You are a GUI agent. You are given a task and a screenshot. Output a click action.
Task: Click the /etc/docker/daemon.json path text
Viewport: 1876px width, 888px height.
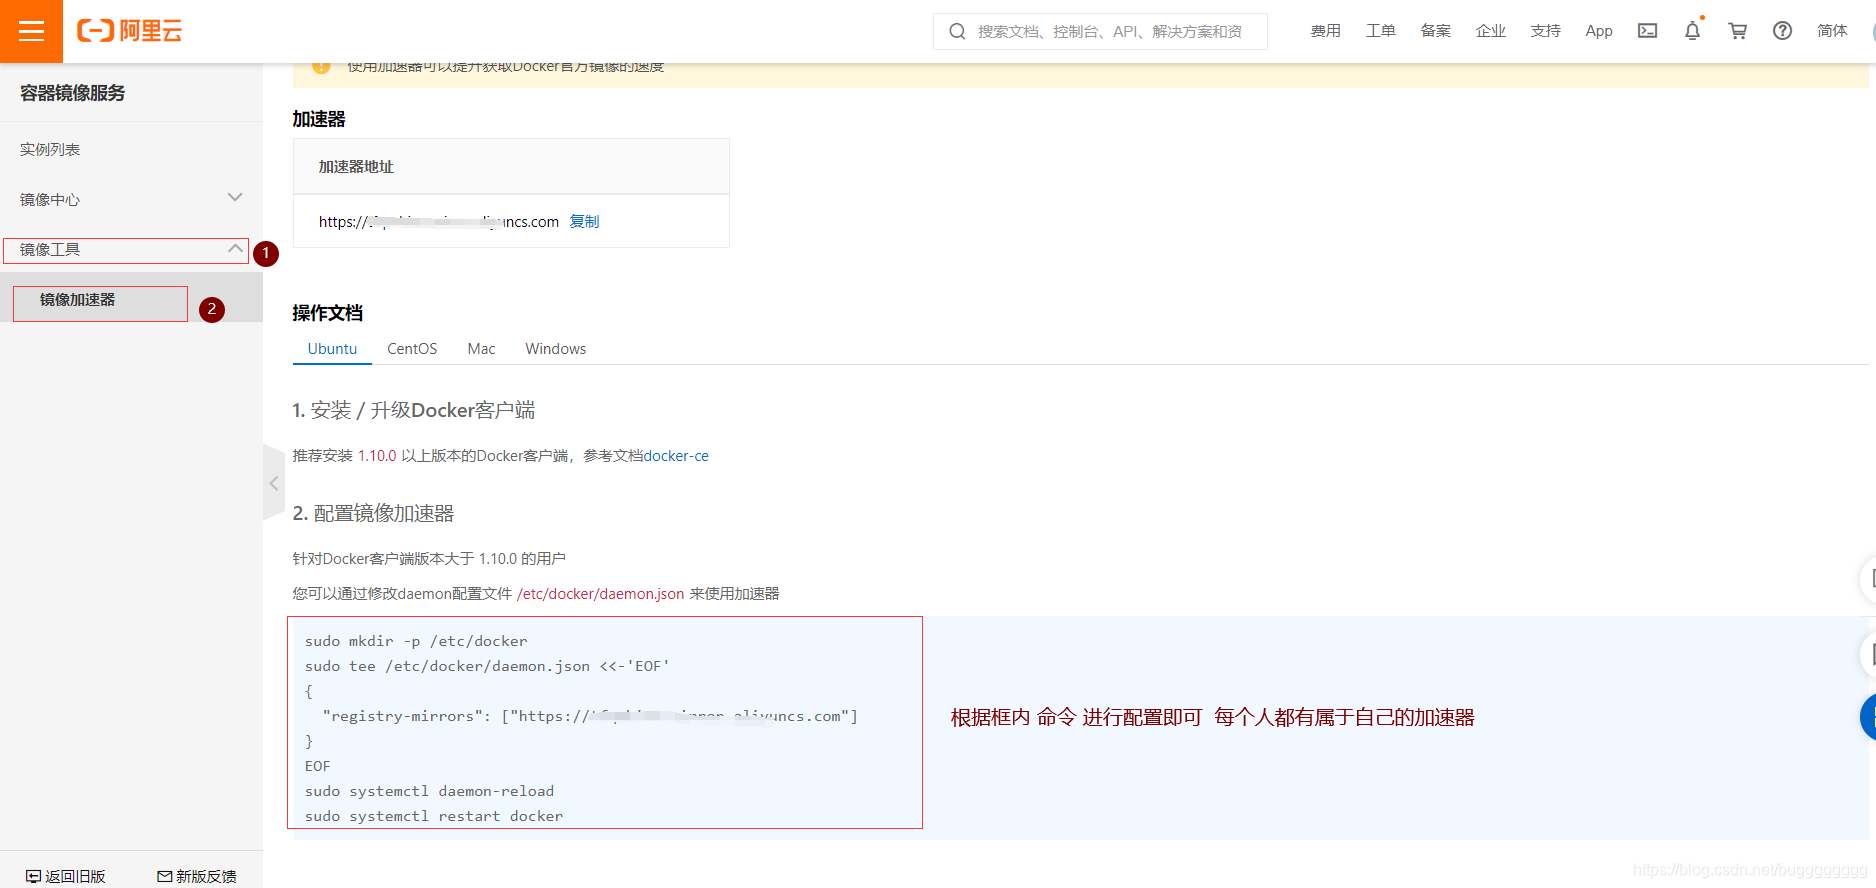click(600, 593)
